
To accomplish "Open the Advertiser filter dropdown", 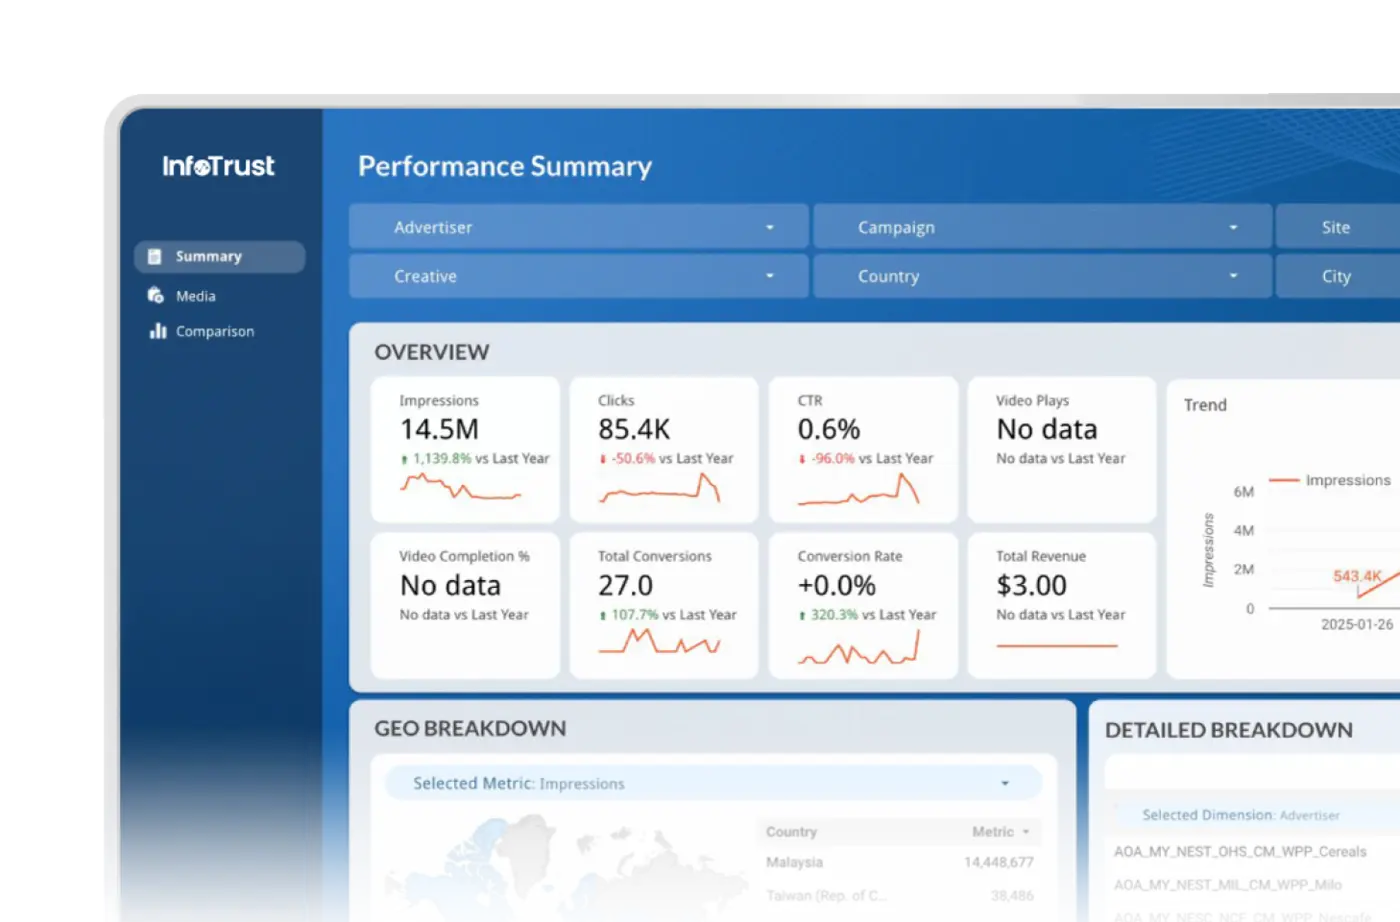I will [x=579, y=227].
